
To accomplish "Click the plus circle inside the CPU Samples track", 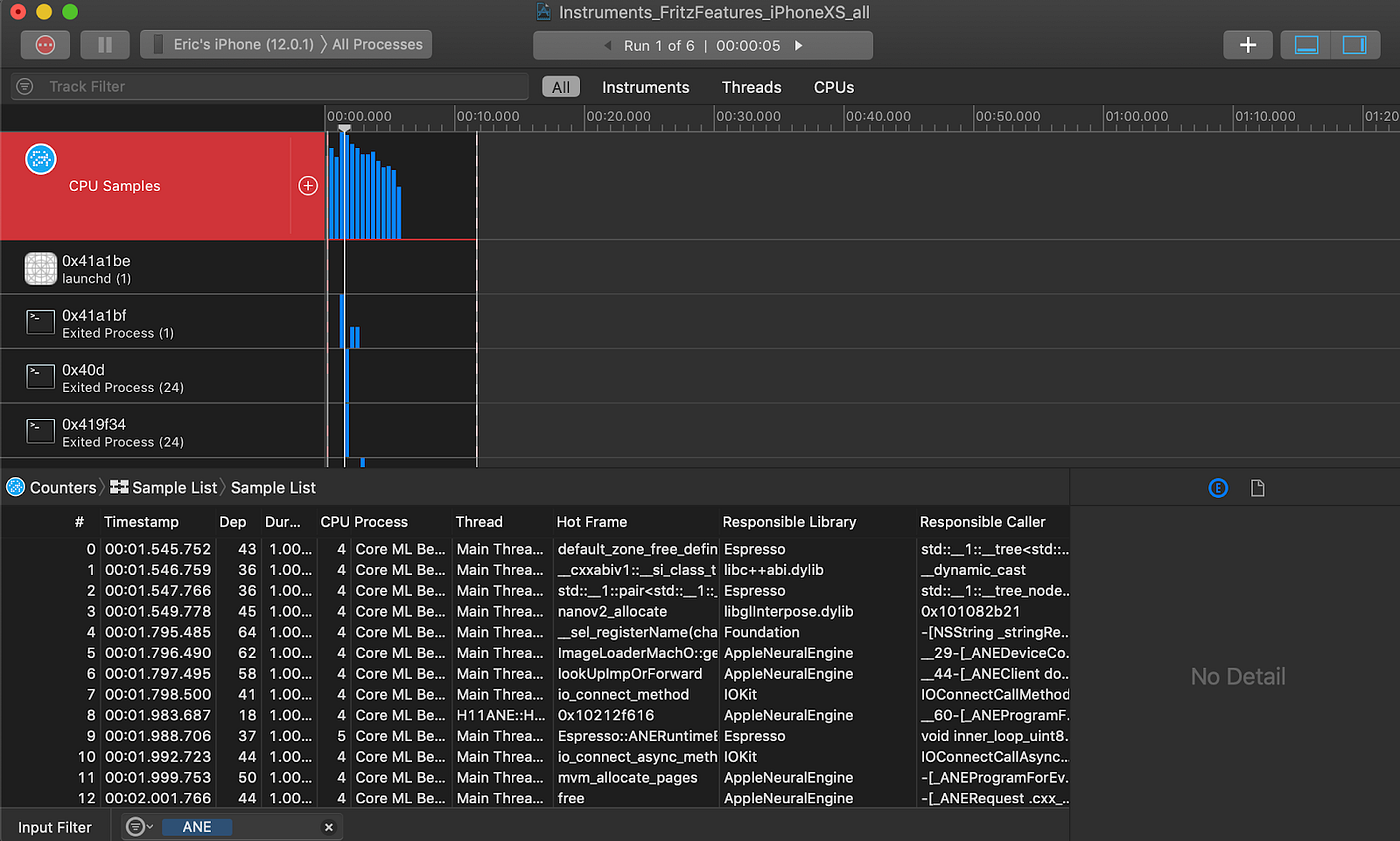I will [308, 185].
